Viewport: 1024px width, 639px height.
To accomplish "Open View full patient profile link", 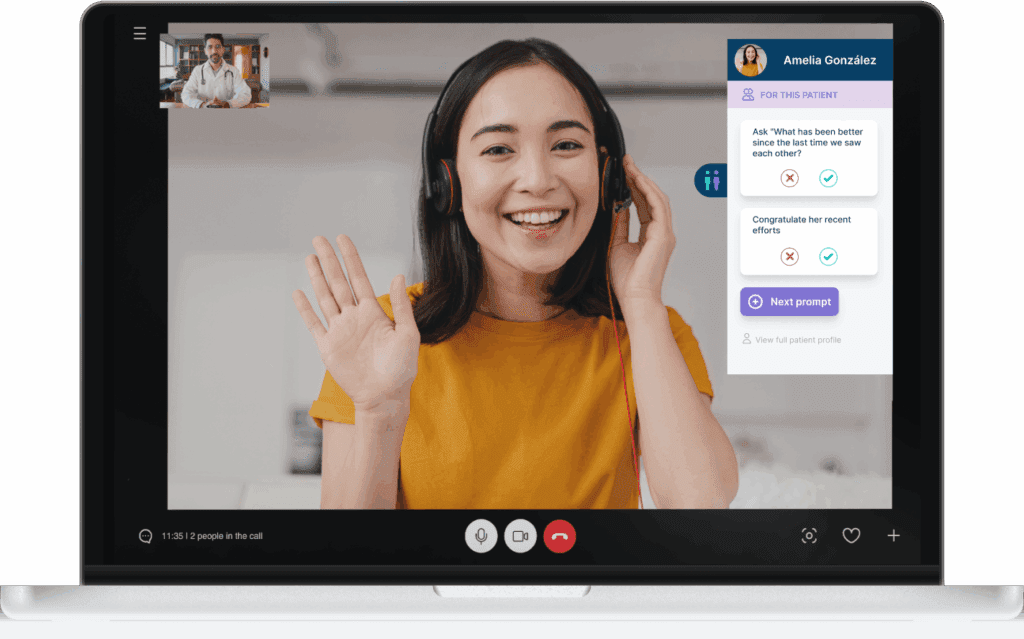I will pos(797,340).
